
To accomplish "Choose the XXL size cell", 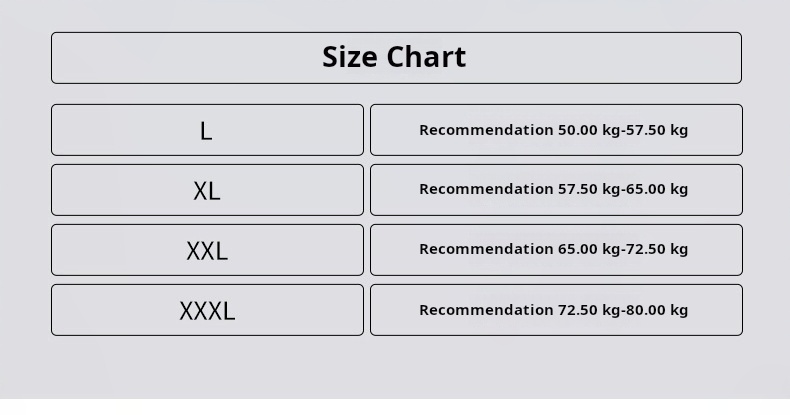I will point(207,250).
